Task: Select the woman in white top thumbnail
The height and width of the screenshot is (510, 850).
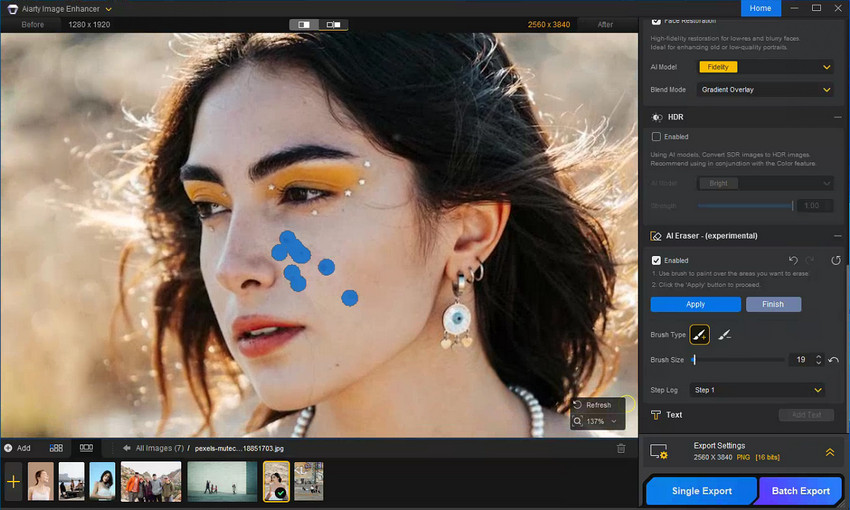Action: pos(41,481)
